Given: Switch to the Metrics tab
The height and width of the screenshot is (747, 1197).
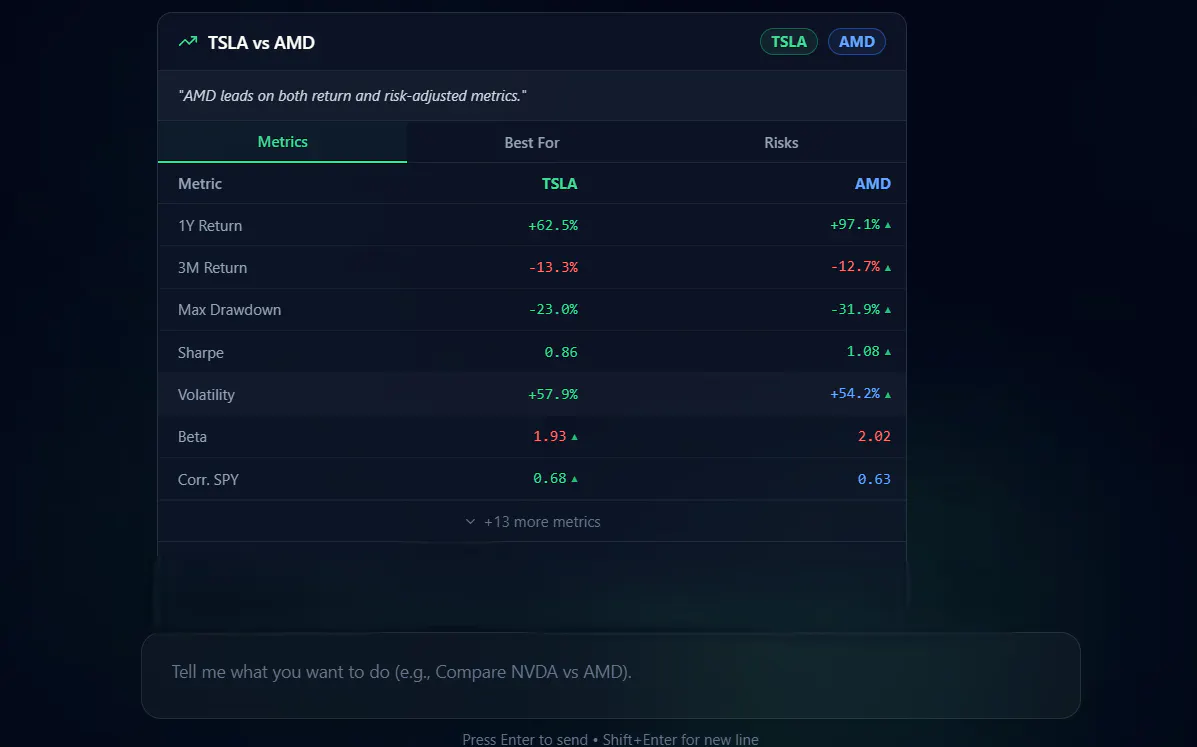Looking at the screenshot, I should pyautogui.click(x=282, y=142).
